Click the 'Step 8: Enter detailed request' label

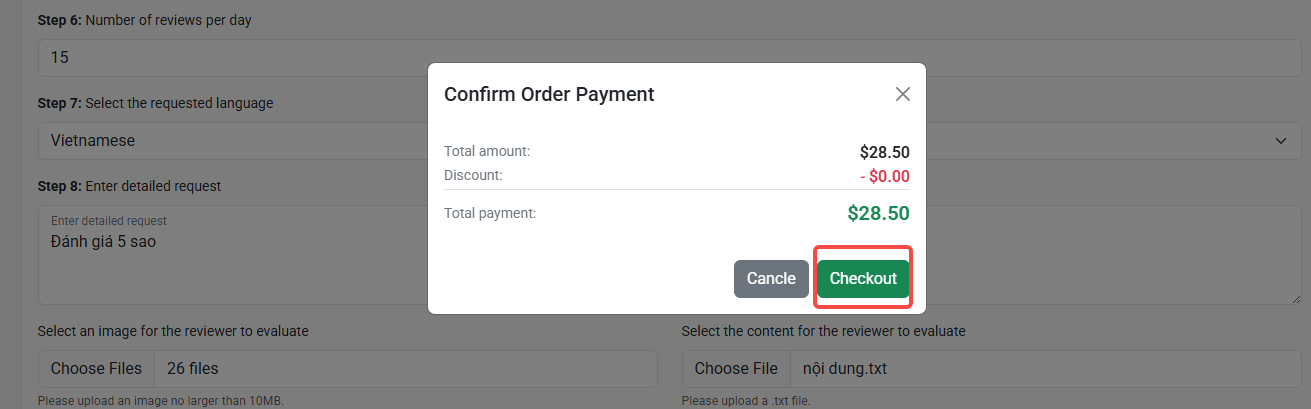(x=129, y=186)
